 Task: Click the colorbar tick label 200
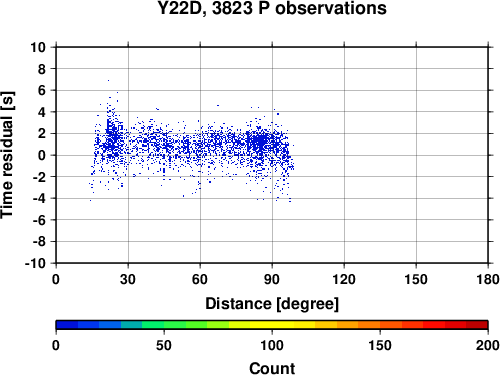tap(488, 345)
